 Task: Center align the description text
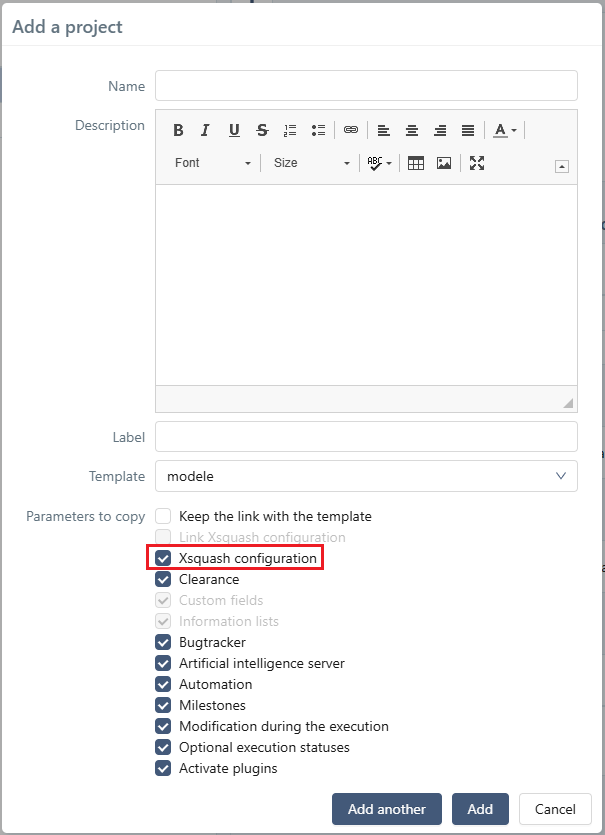(x=412, y=130)
